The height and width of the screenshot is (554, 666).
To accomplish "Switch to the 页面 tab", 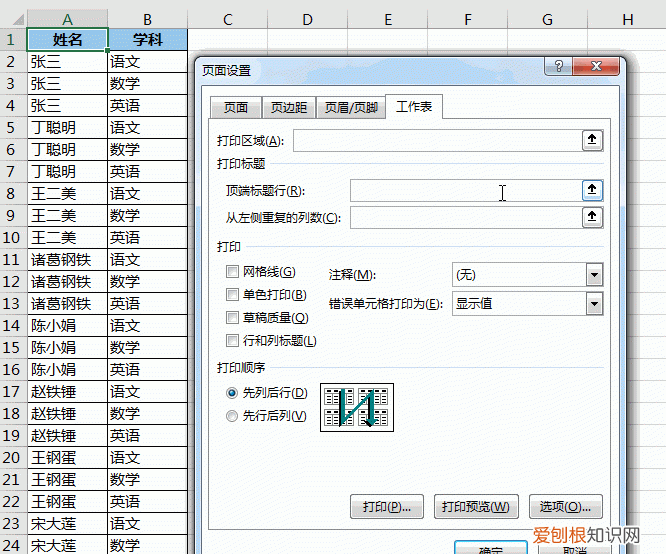I will 236,107.
